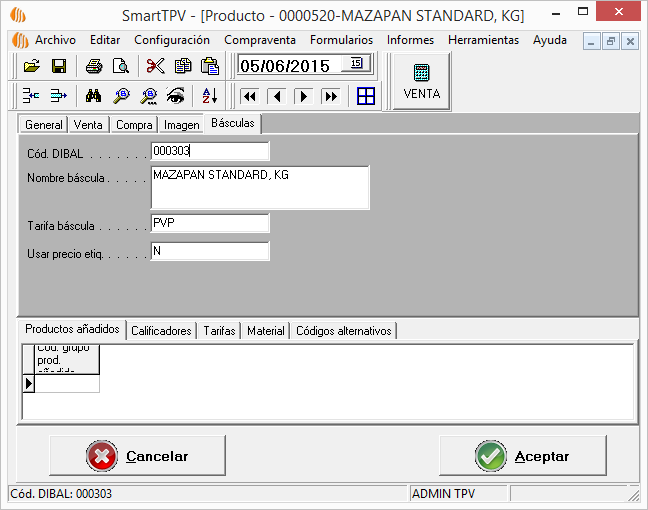Open the Editar menu
The image size is (648, 510).
pyautogui.click(x=105, y=40)
